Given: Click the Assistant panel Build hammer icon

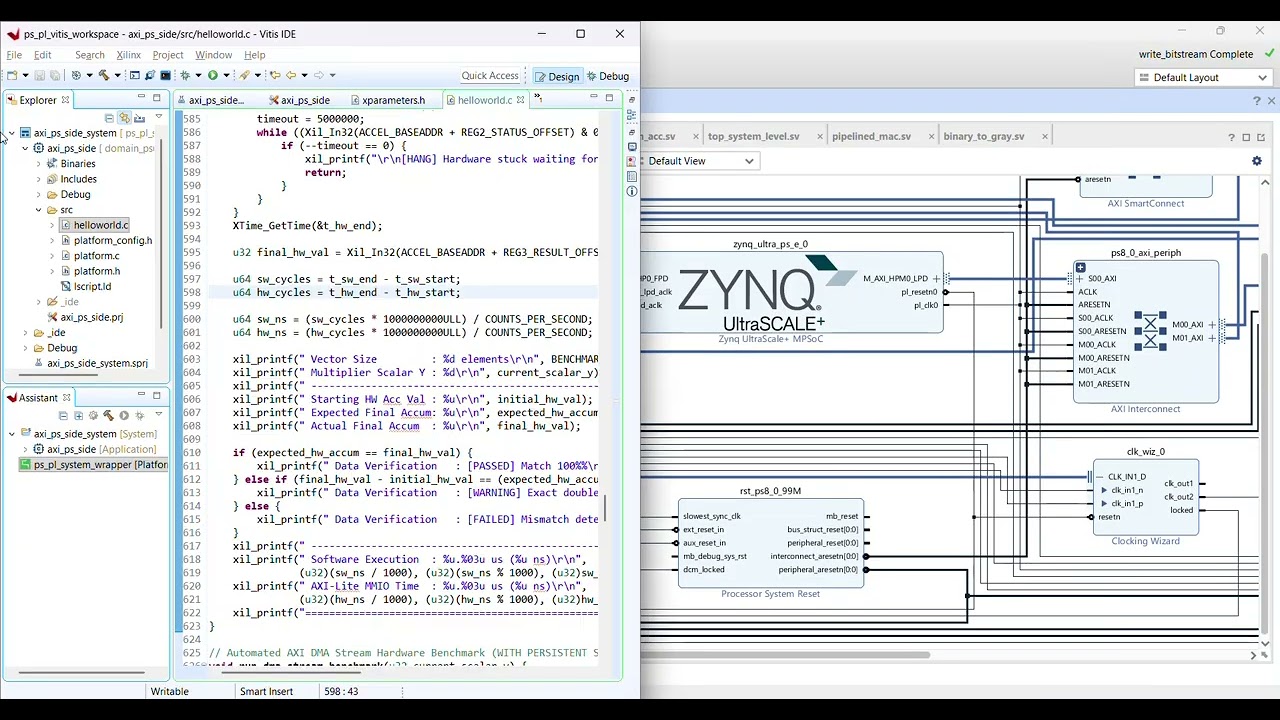Looking at the screenshot, I should pyautogui.click(x=108, y=416).
